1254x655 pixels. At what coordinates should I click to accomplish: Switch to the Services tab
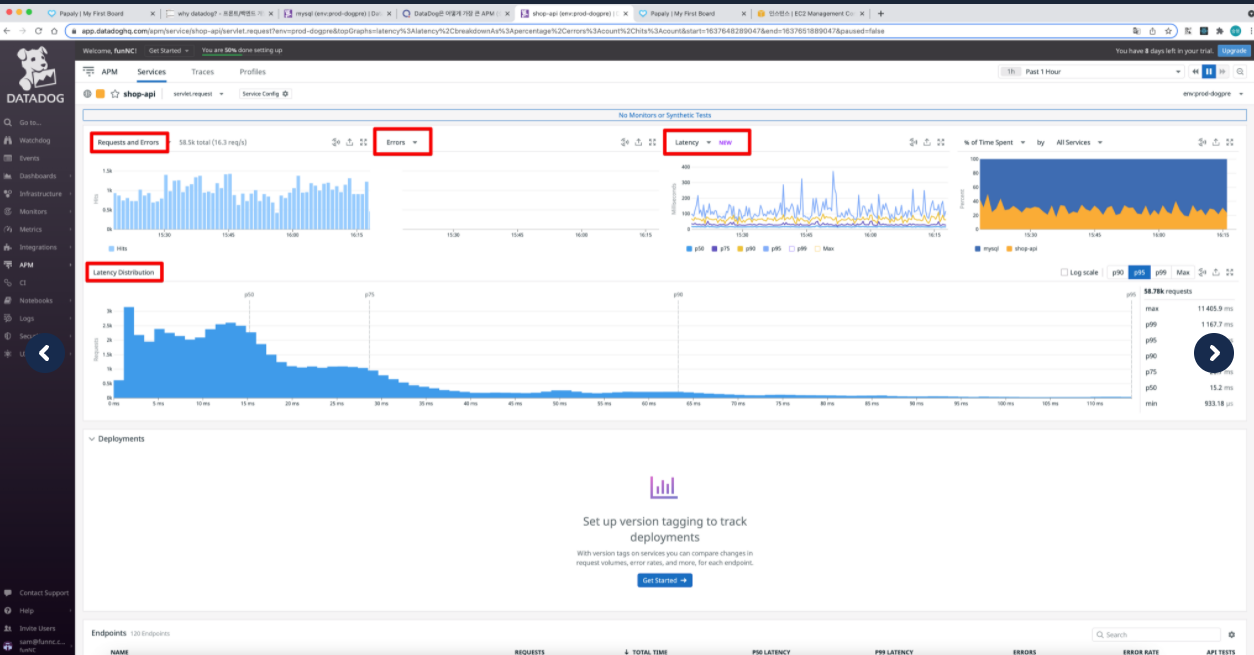(151, 72)
